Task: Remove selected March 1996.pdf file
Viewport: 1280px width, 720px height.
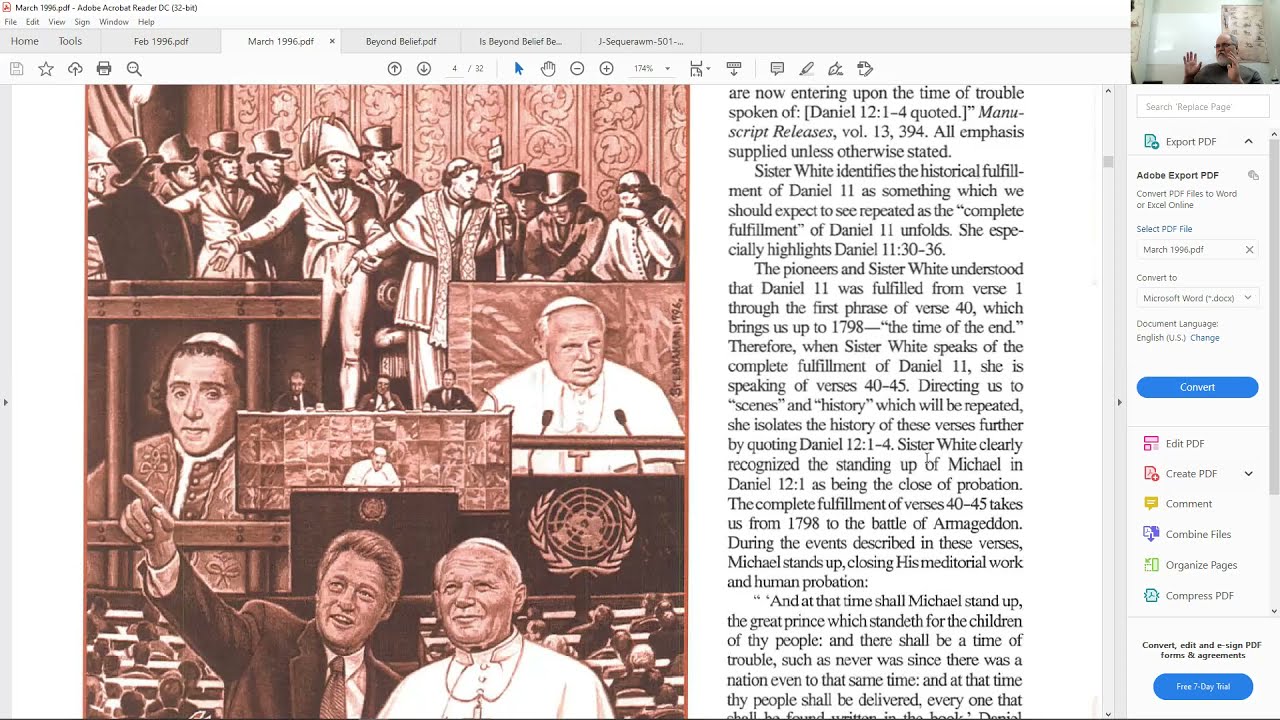Action: click(x=1249, y=250)
